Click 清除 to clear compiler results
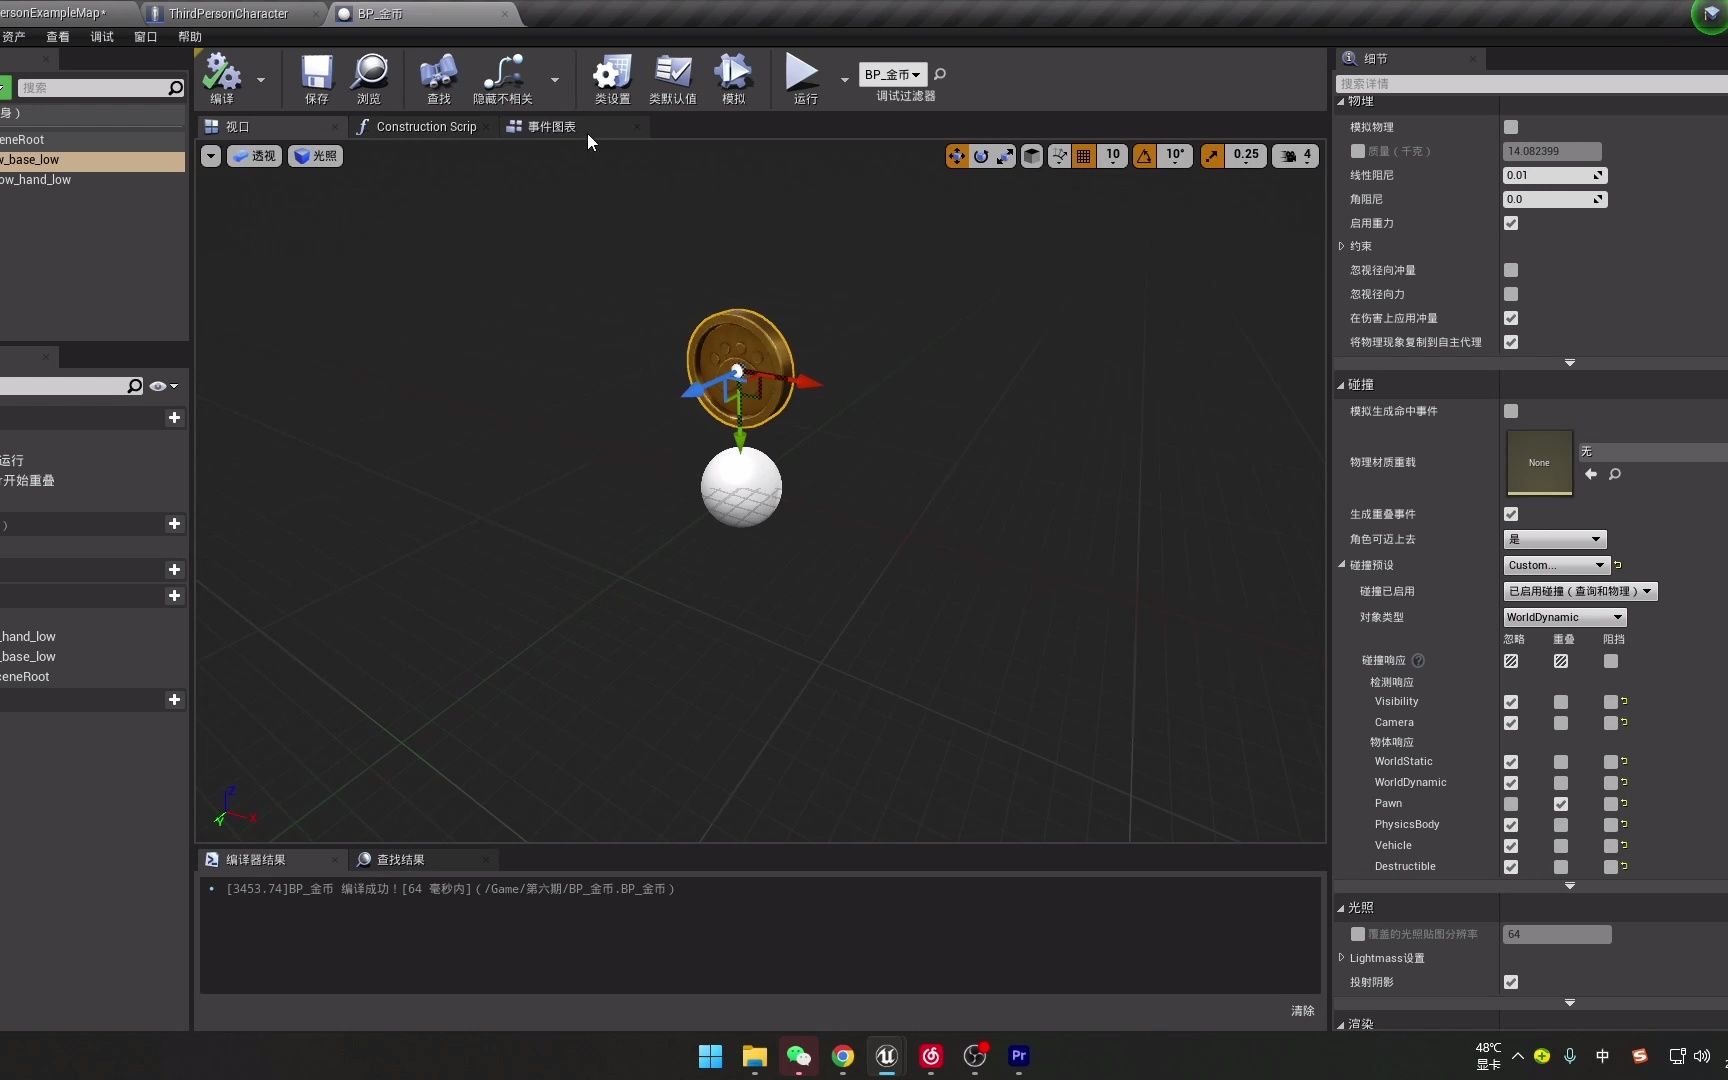 (x=1302, y=1010)
